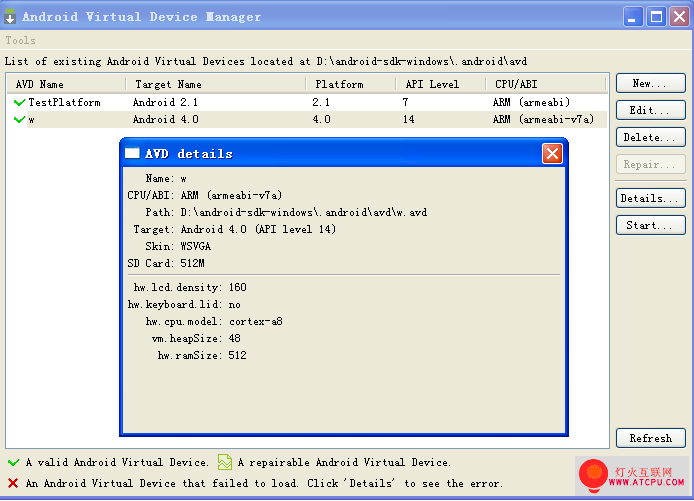
Task: Click API level 14 cell
Action: coord(409,119)
